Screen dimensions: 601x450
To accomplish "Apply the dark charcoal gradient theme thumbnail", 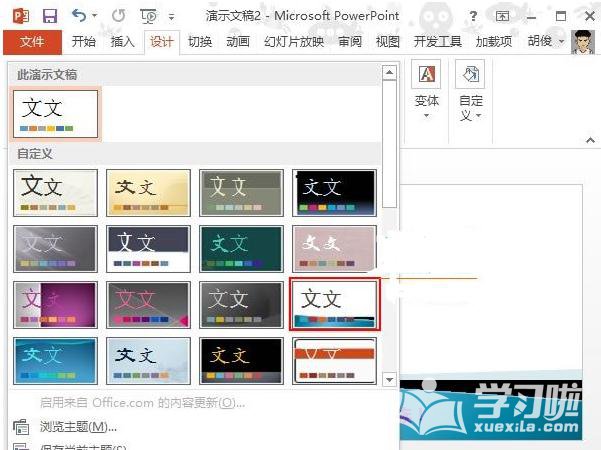I will click(241, 305).
